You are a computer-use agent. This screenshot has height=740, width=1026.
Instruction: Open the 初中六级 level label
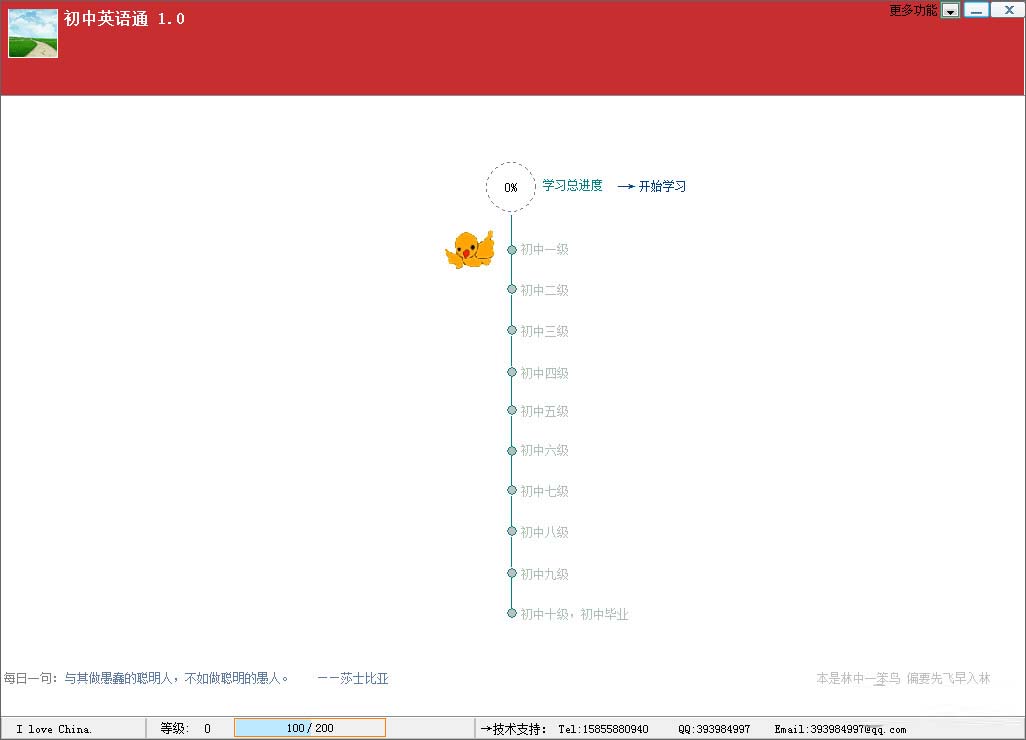pos(544,450)
